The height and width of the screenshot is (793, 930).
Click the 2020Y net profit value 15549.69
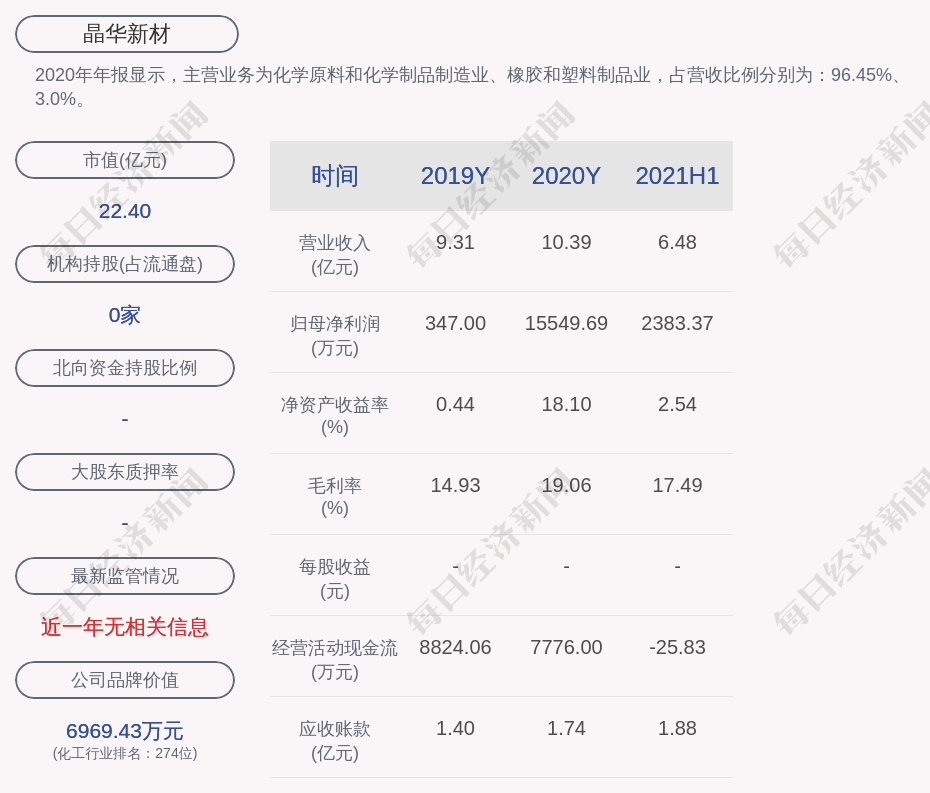coord(566,324)
